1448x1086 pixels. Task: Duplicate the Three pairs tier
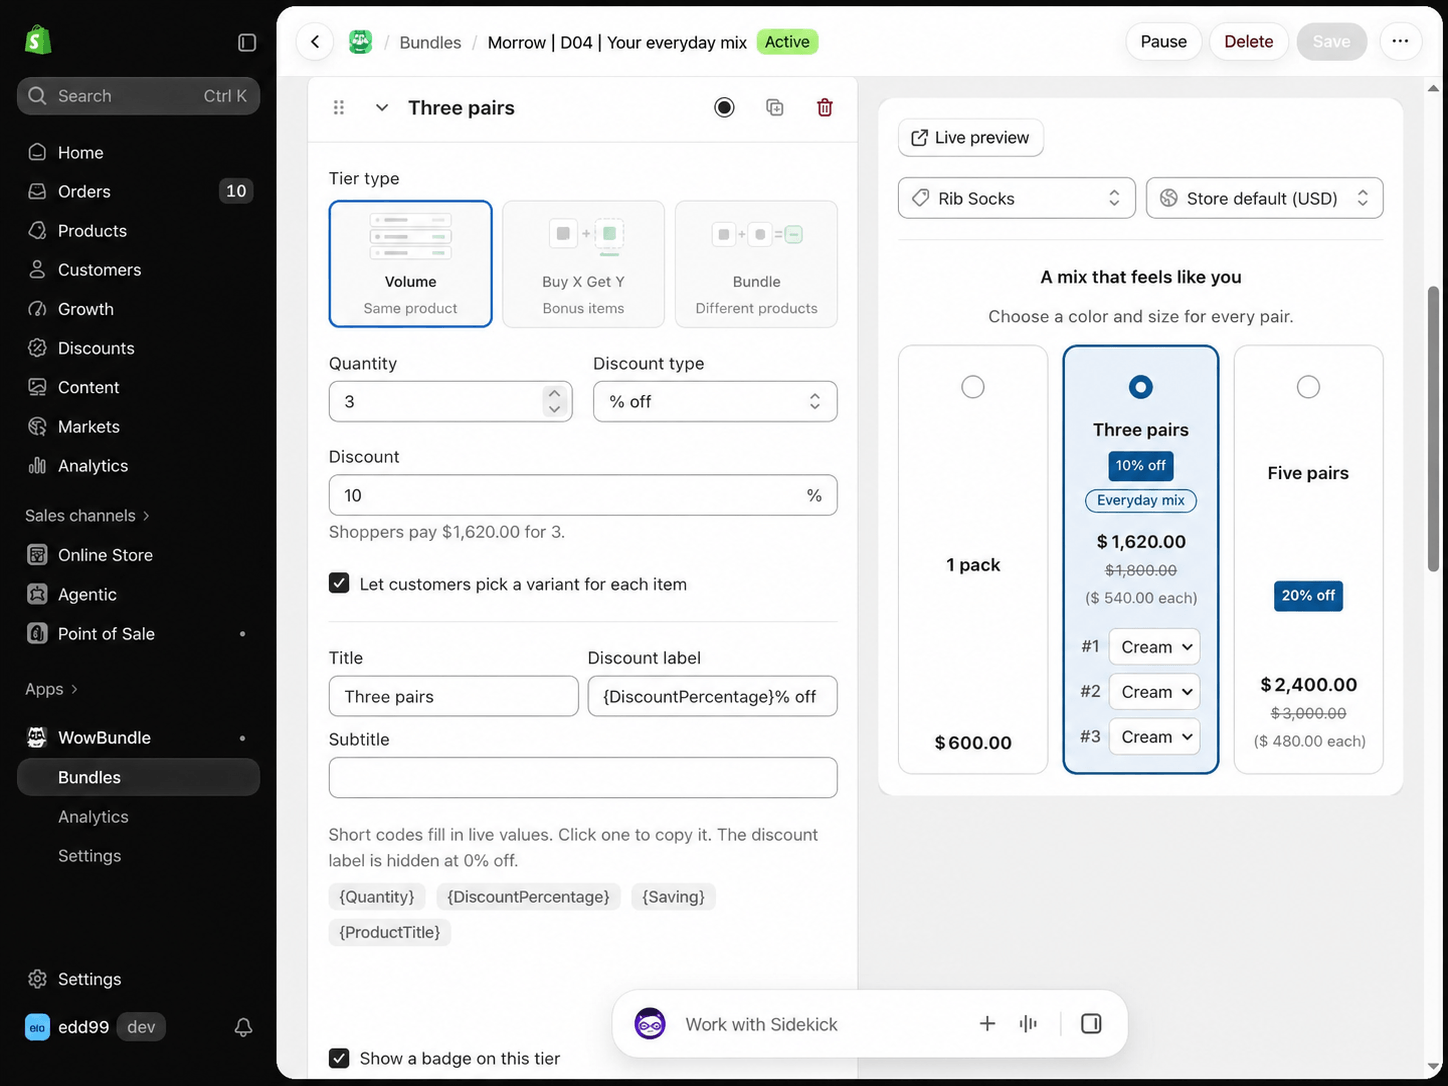[775, 107]
